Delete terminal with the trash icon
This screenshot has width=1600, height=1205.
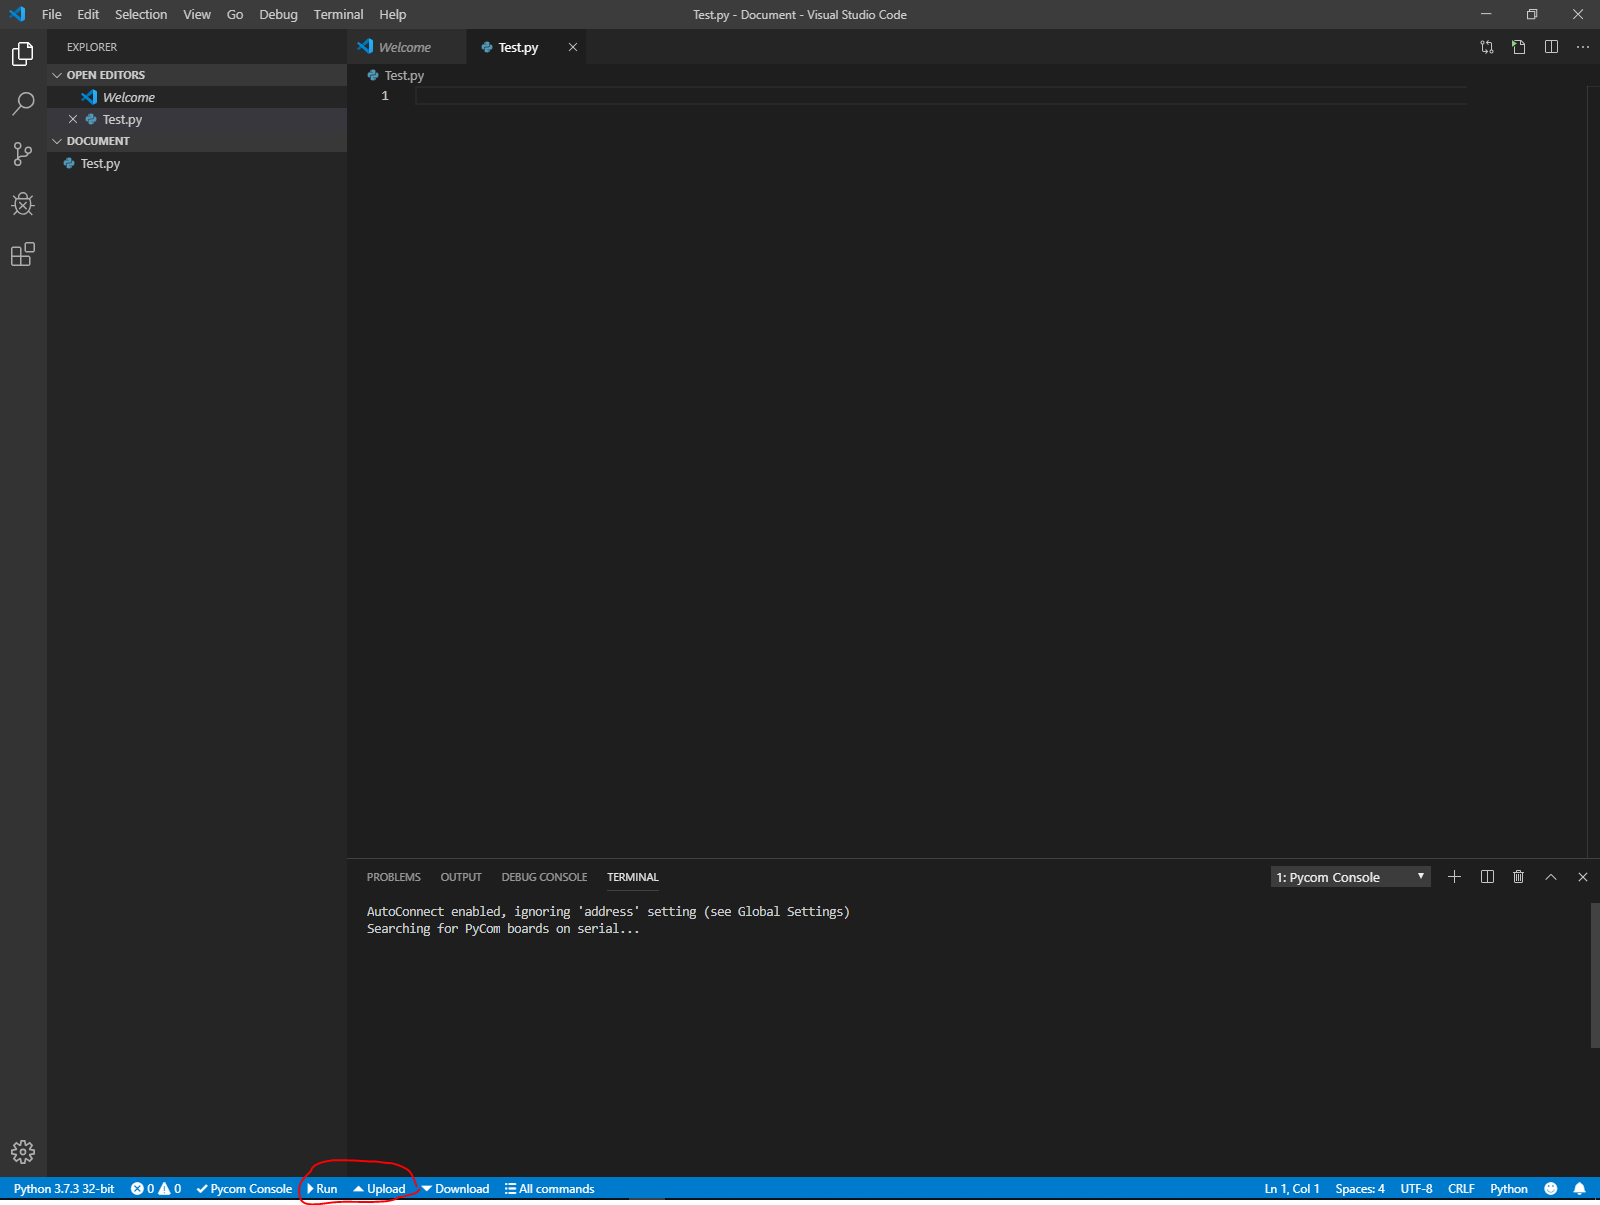(x=1518, y=877)
